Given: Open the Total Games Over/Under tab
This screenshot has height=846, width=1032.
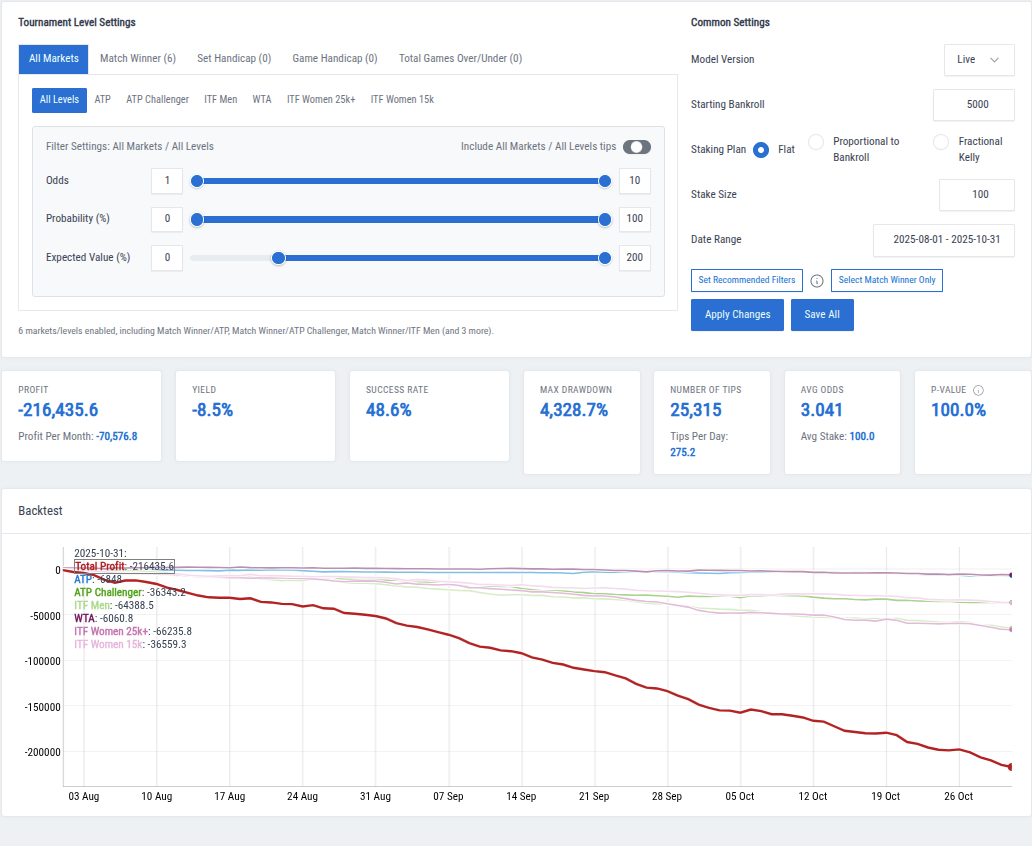Looking at the screenshot, I should tap(460, 58).
